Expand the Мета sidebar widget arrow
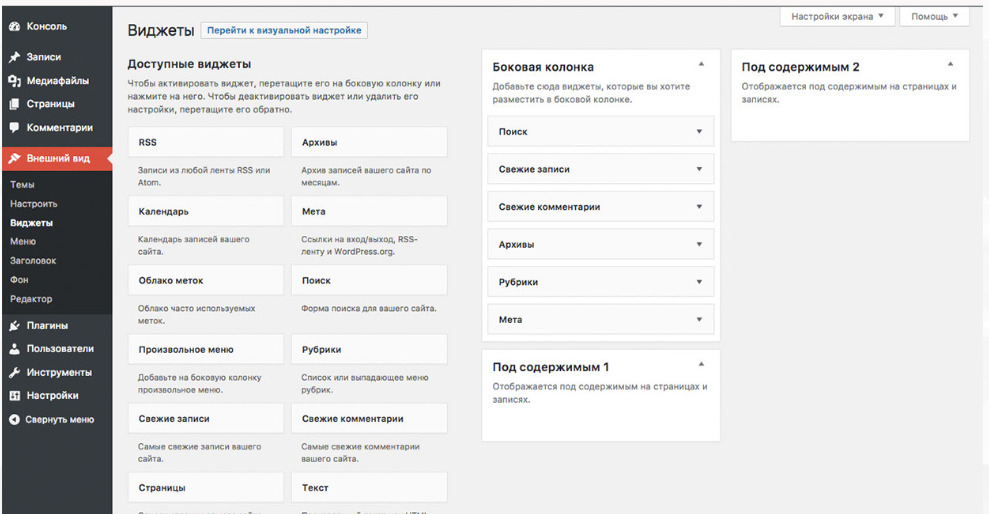Screen dimensions: 989x514 click(699, 320)
